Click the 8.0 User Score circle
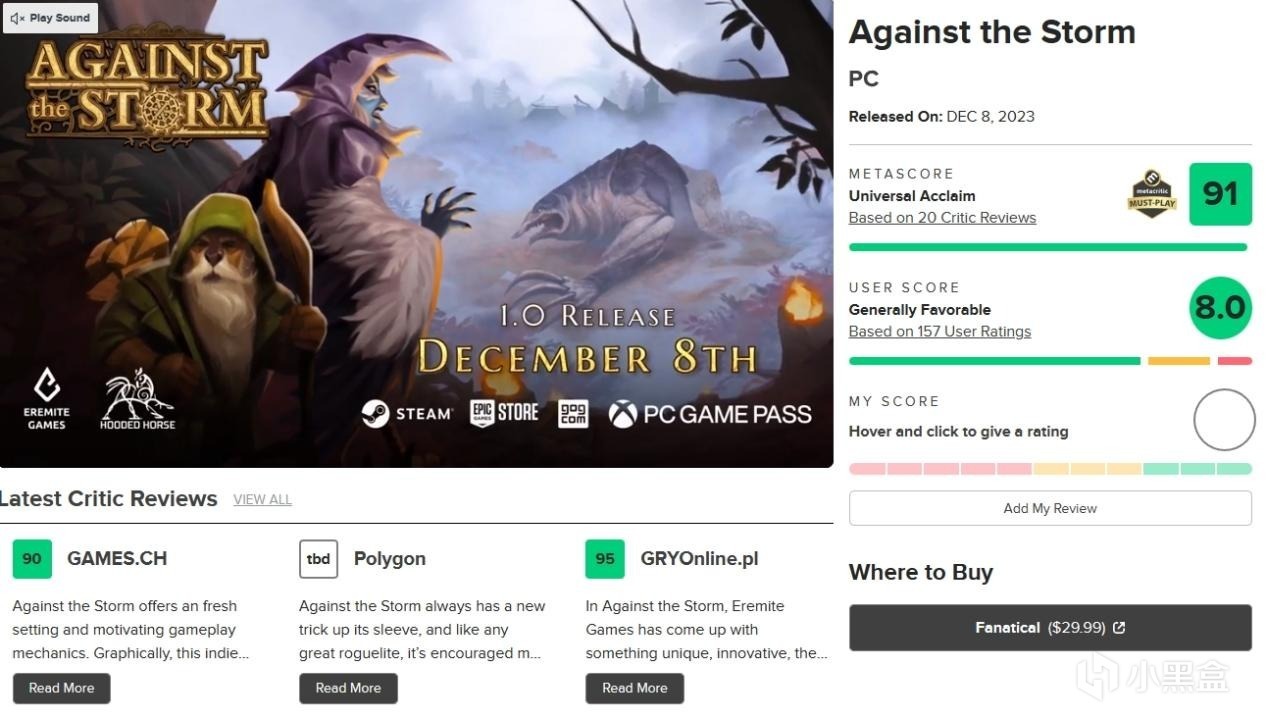Screen dimensions: 1266x719 (x=1220, y=308)
